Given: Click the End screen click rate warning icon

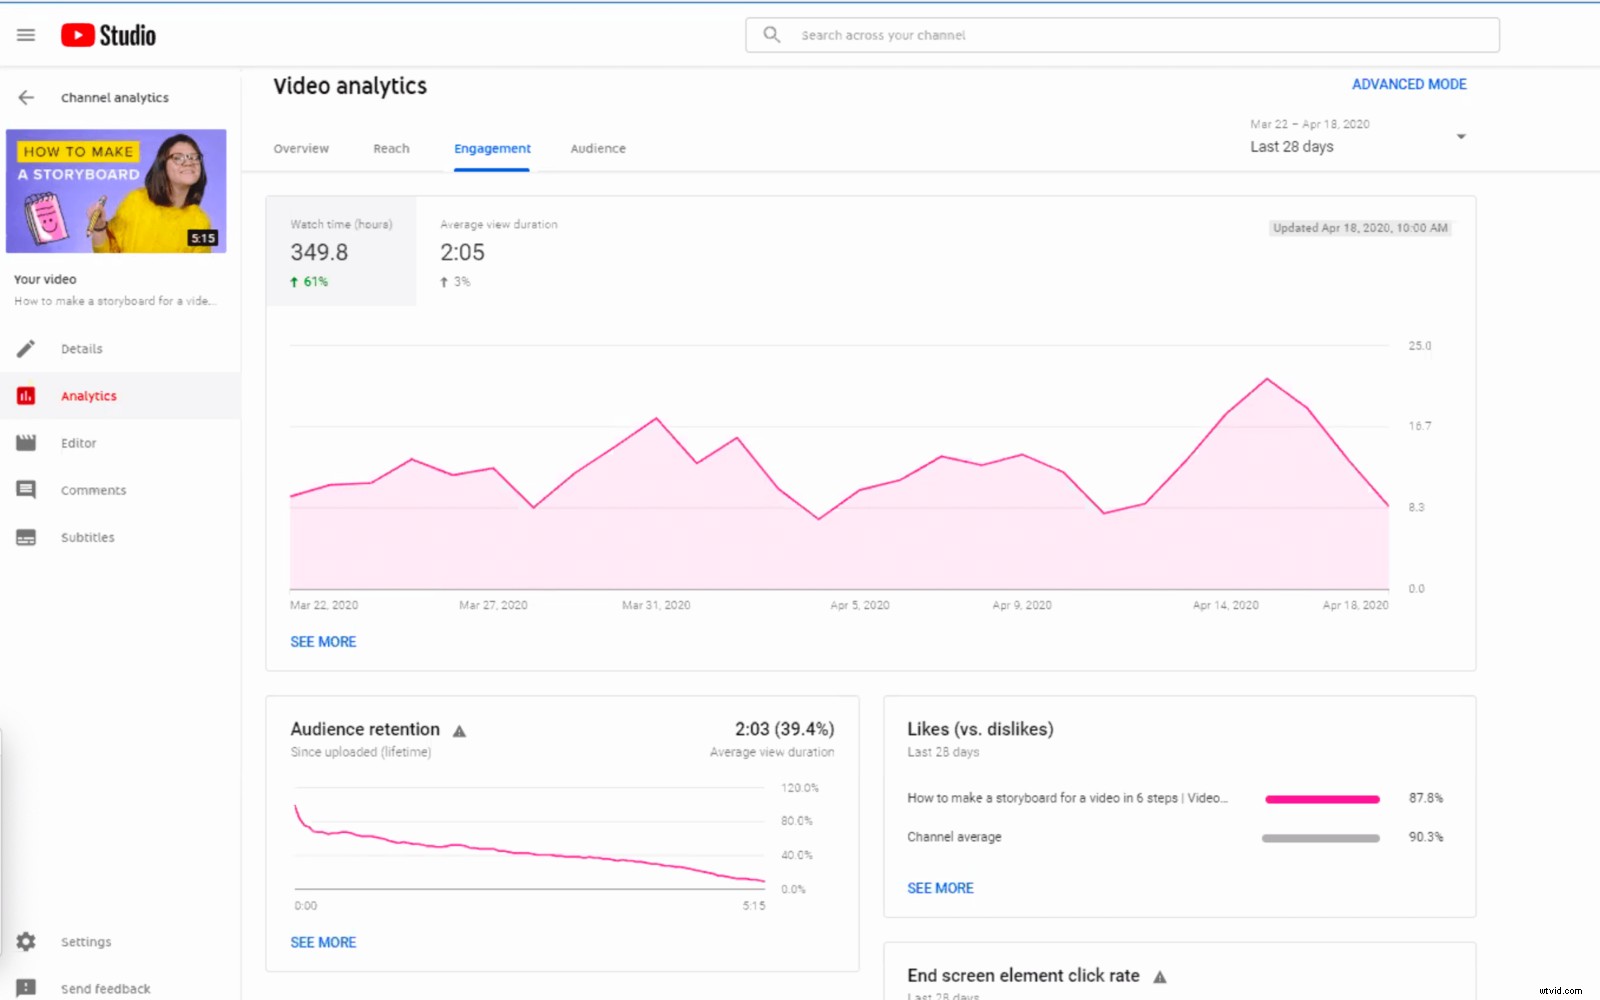Looking at the screenshot, I should 1161,976.
